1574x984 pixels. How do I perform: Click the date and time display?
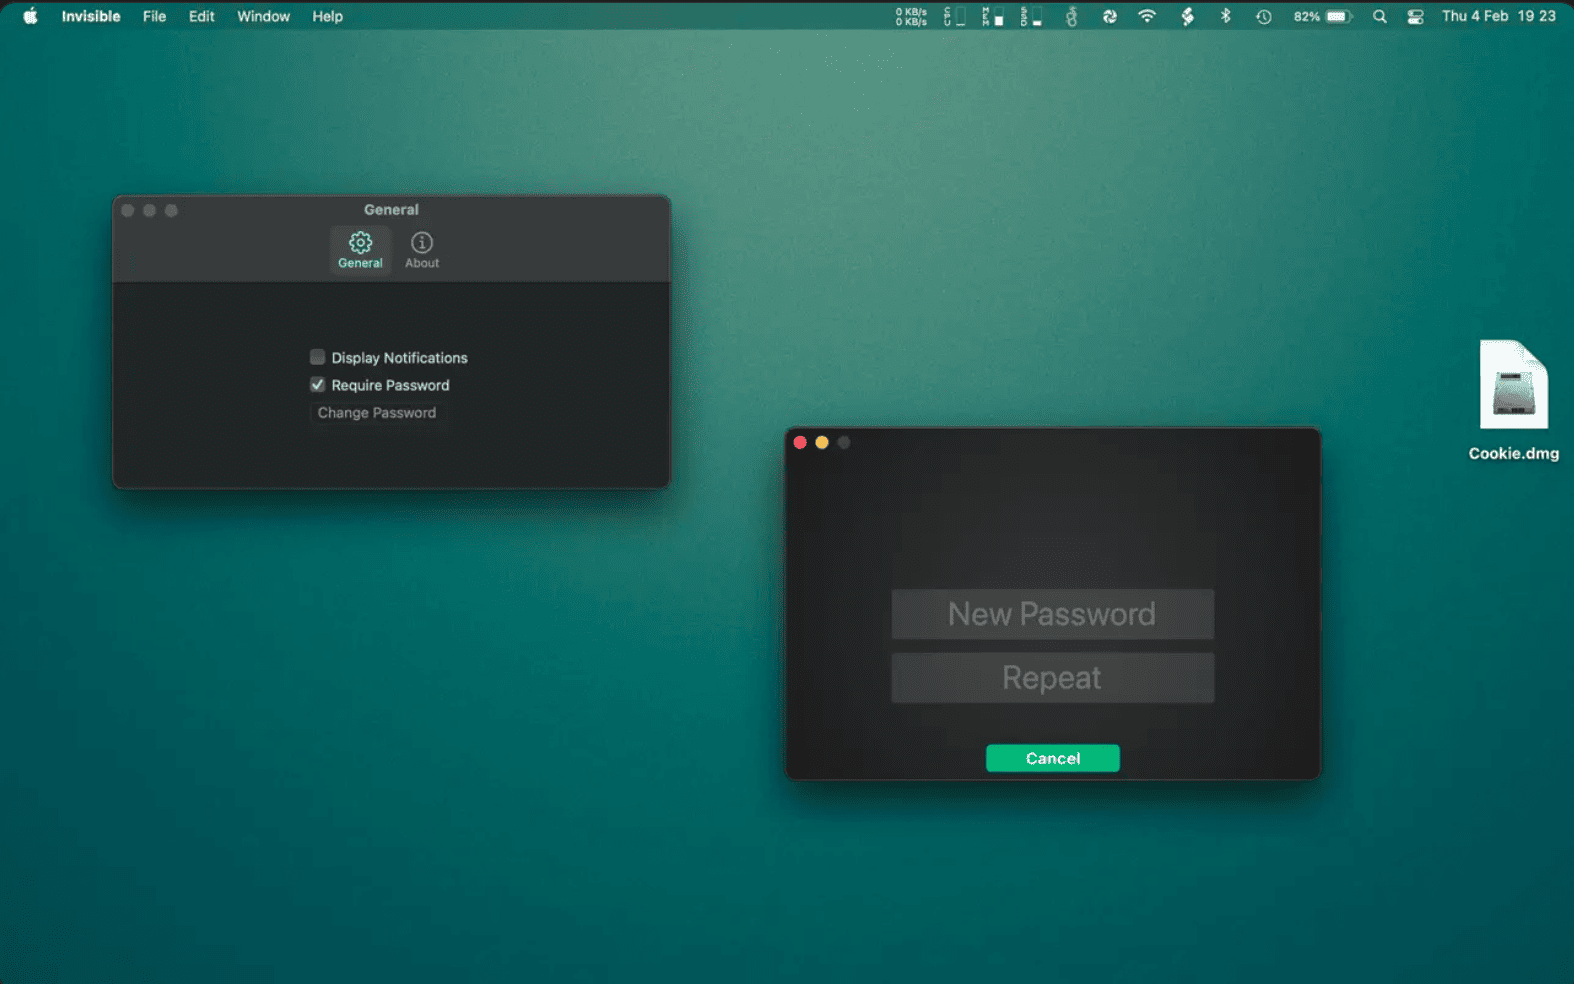1498,16
